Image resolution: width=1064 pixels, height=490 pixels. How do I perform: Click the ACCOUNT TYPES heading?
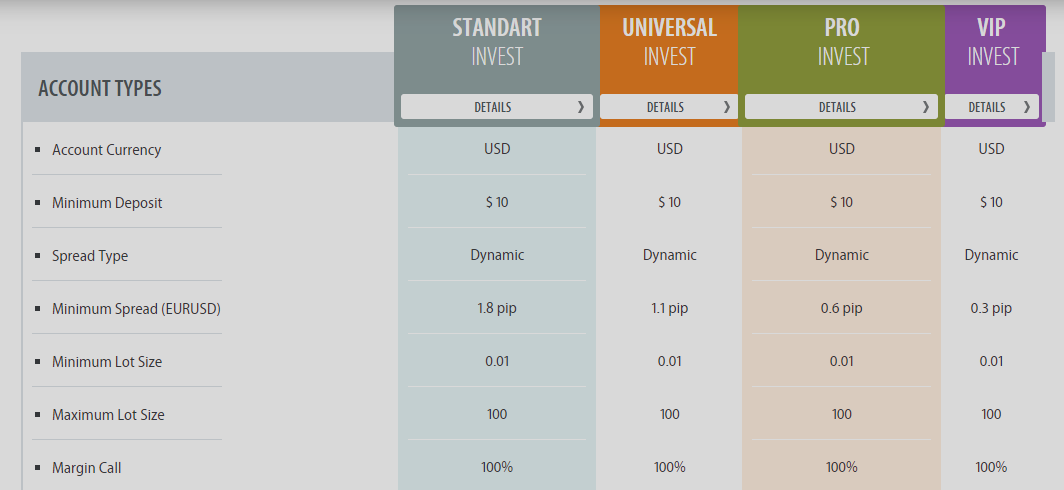pos(100,88)
